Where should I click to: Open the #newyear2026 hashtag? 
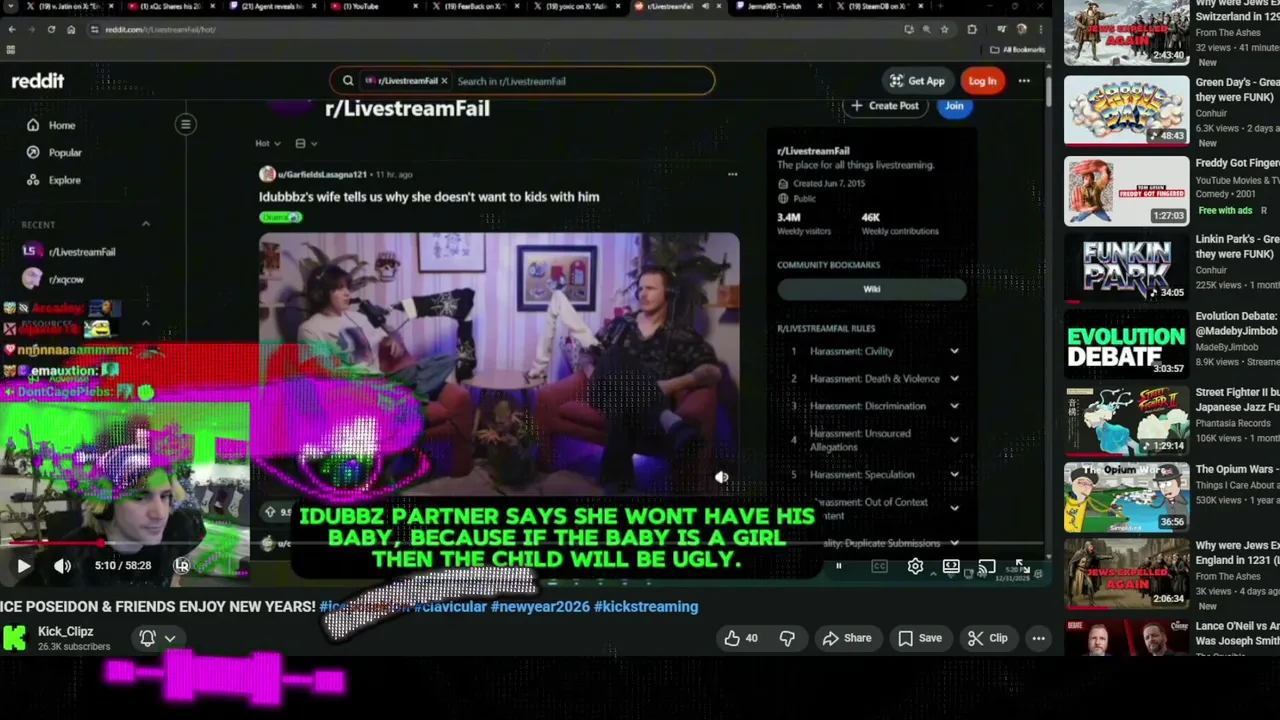[540, 606]
